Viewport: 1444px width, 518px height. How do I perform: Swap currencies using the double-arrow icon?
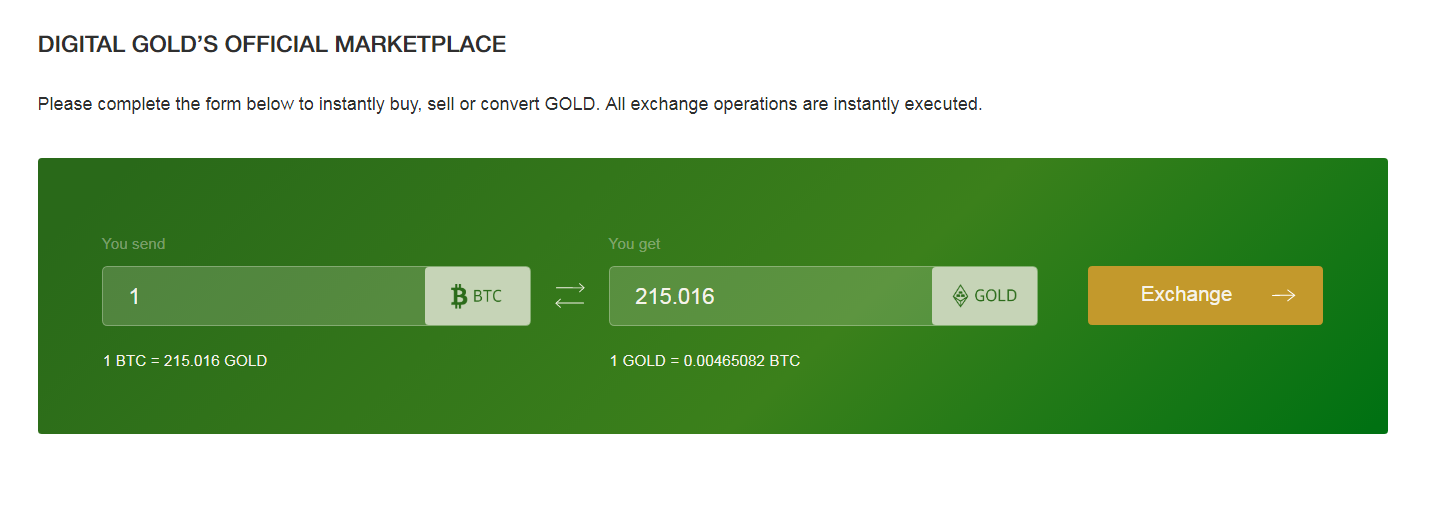point(570,295)
